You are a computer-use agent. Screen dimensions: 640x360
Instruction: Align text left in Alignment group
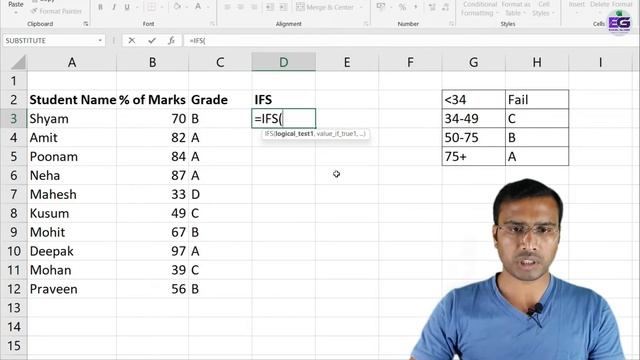coord(227,7)
